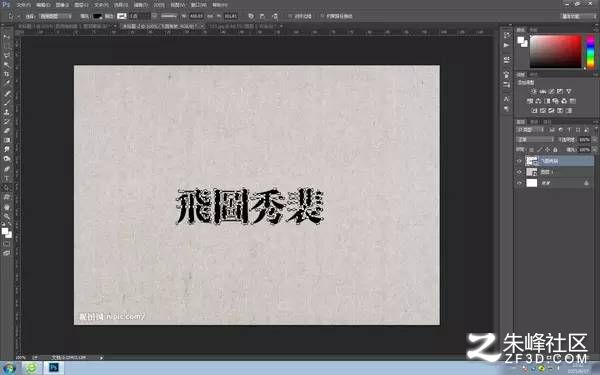Click the foreground/background color swatches in toolbox

click(7, 233)
